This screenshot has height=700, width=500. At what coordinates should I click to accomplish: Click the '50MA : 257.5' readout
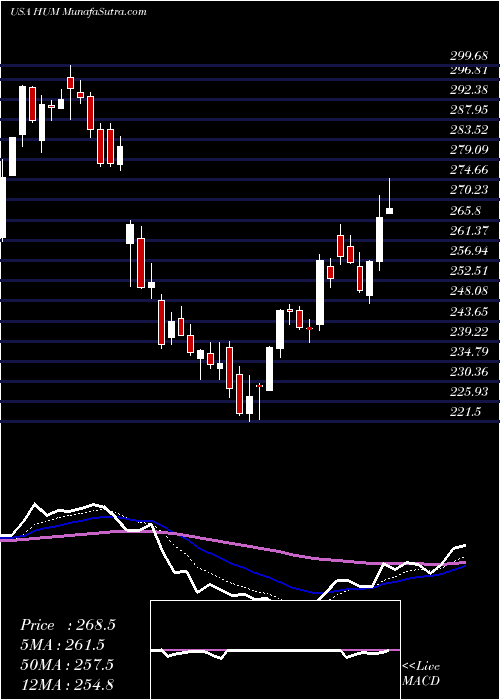pos(67,665)
